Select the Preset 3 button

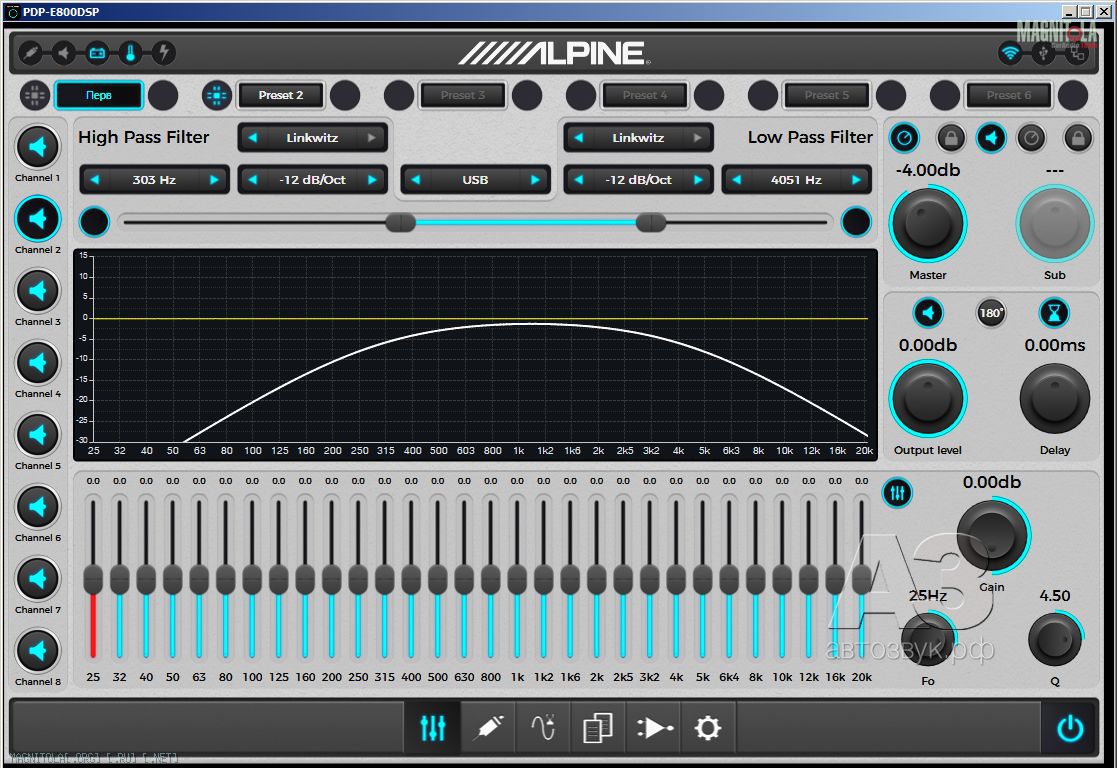463,95
